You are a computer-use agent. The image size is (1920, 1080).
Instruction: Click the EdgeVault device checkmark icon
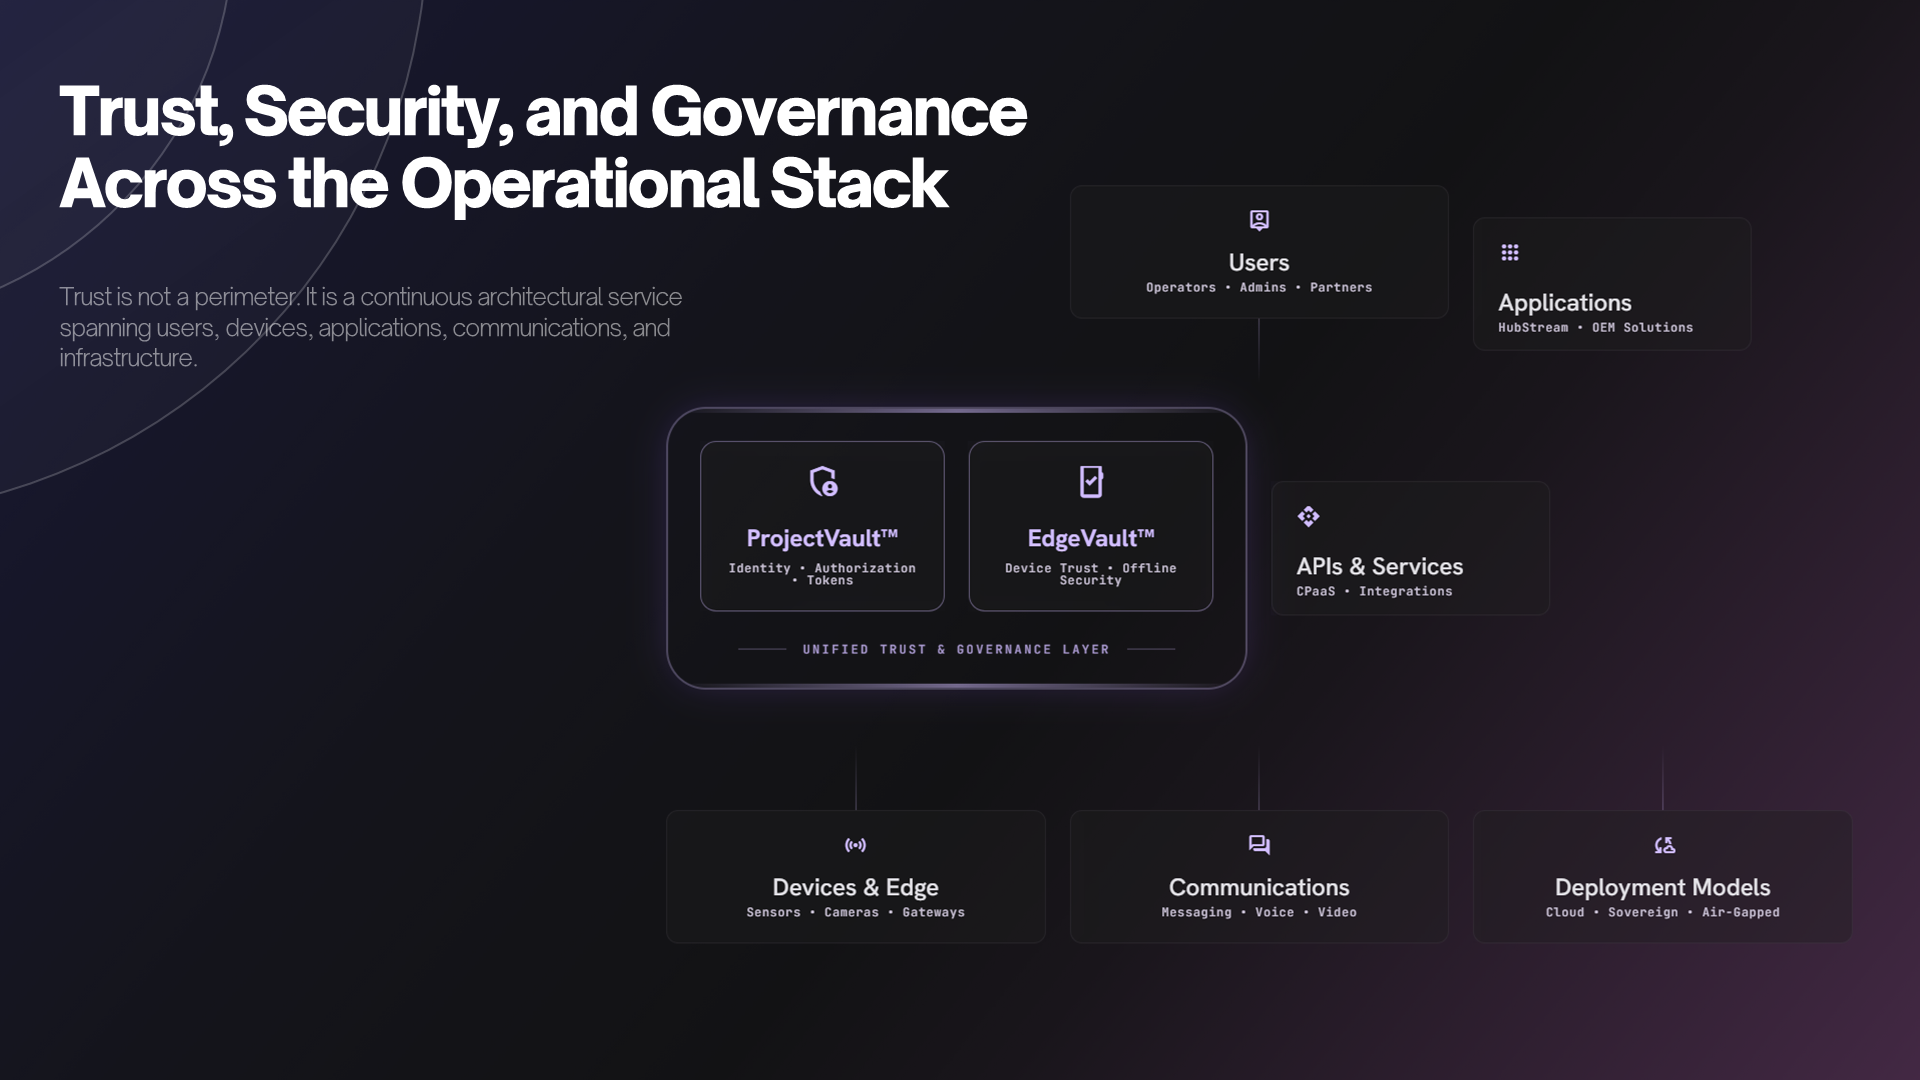click(1091, 482)
